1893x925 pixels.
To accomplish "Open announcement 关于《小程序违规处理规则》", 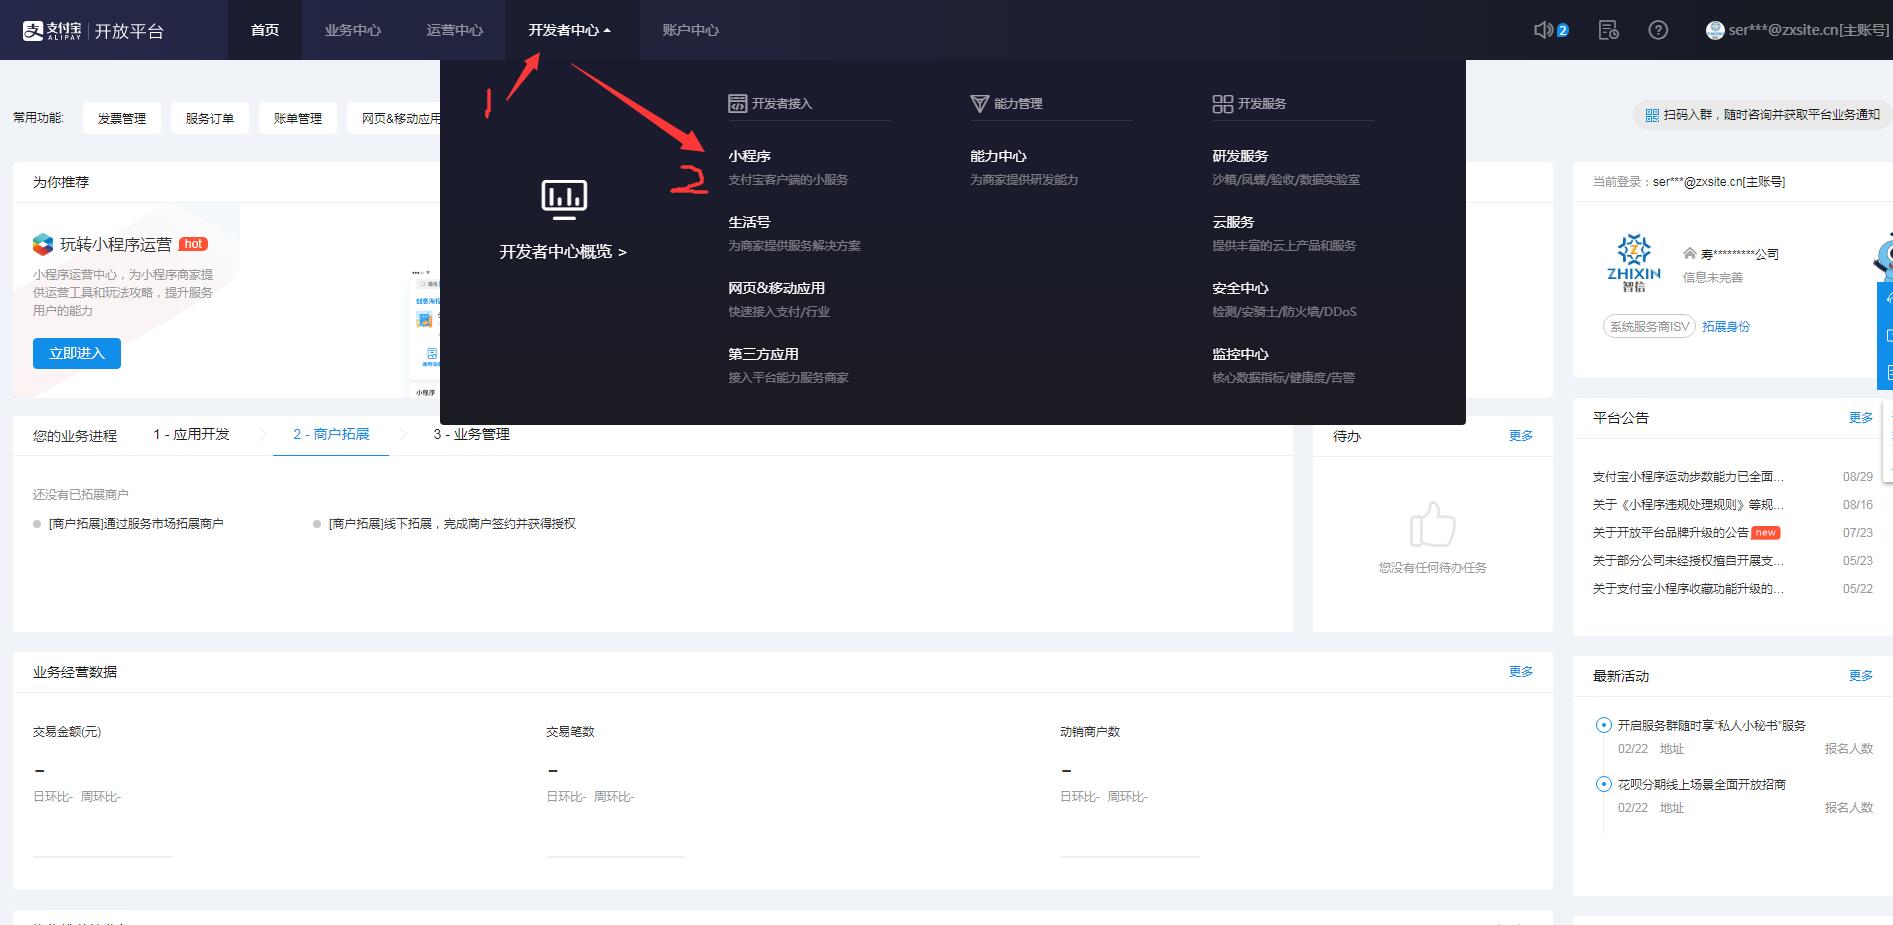I will click(x=1688, y=504).
